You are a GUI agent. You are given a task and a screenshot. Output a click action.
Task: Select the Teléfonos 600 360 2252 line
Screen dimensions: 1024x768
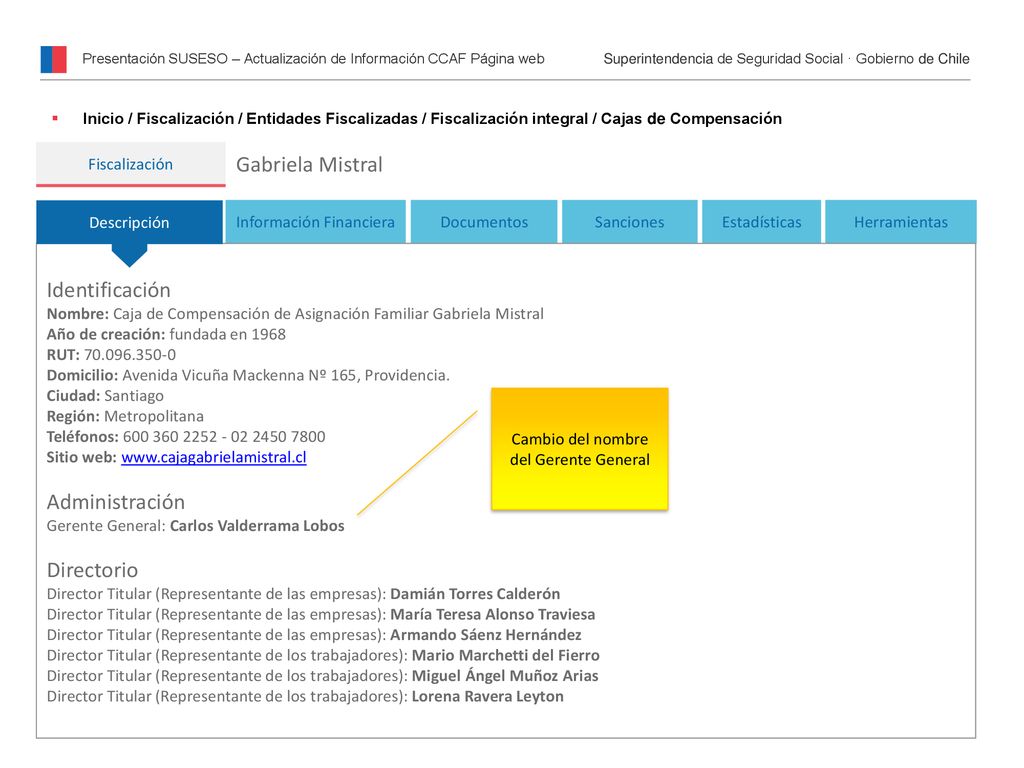[185, 437]
